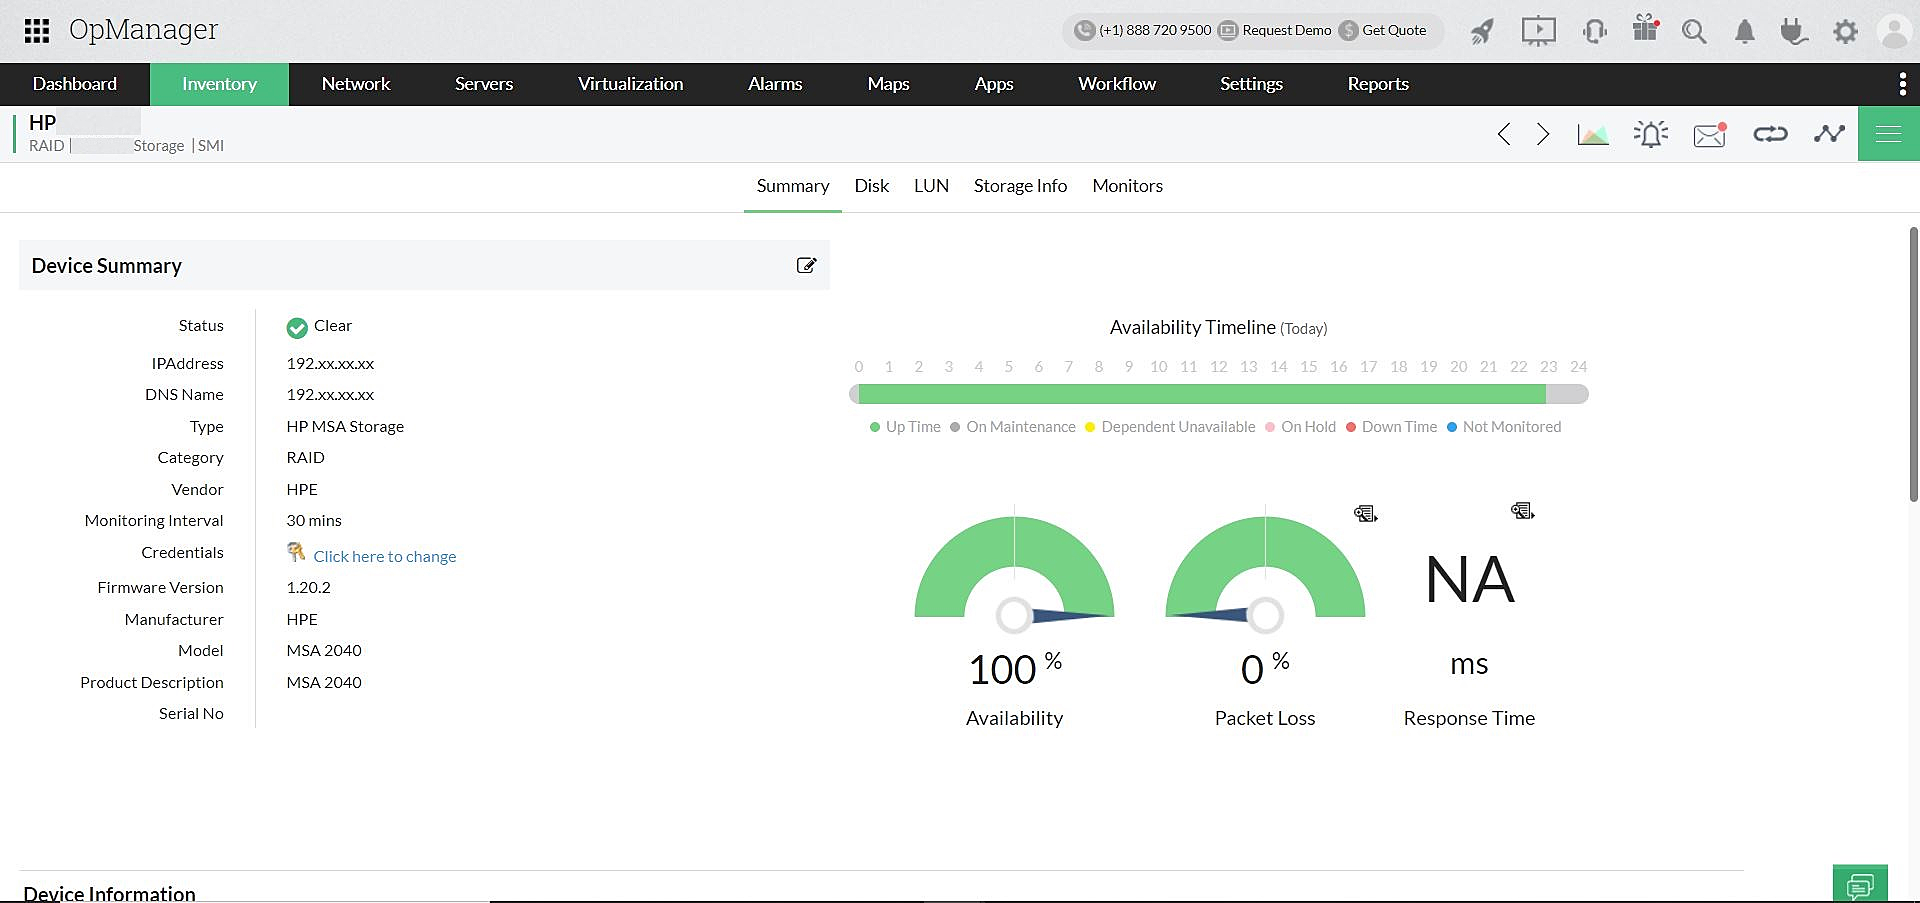Viewport: 1920px width, 903px height.
Task: Open the graphs chart icon near device header
Action: coord(1592,133)
